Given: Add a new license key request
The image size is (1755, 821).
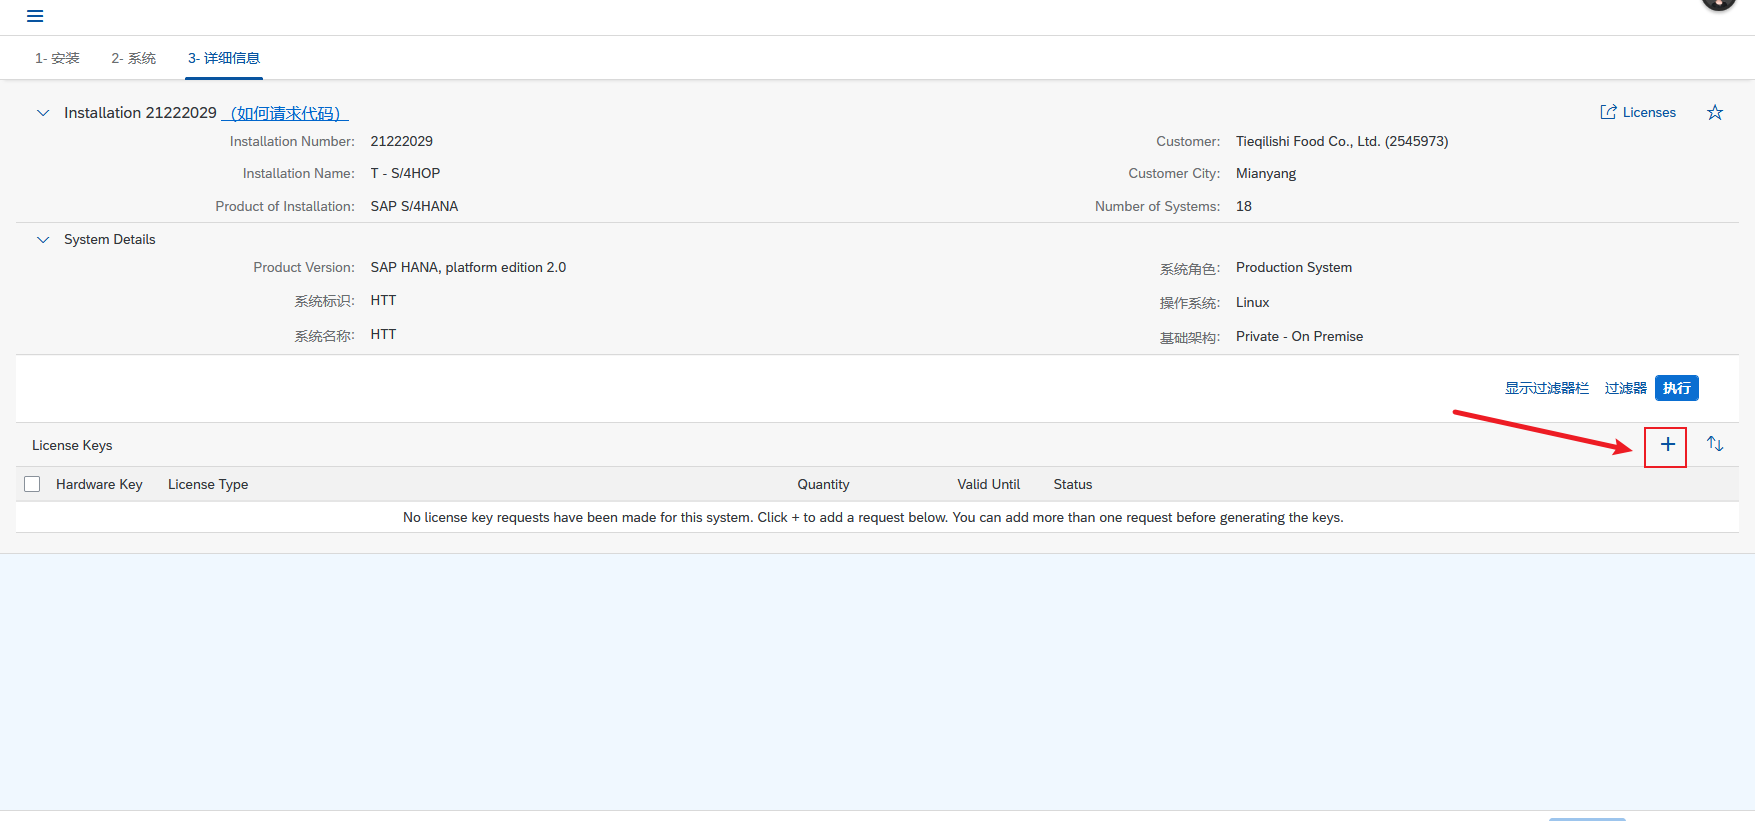Looking at the screenshot, I should pyautogui.click(x=1667, y=445).
